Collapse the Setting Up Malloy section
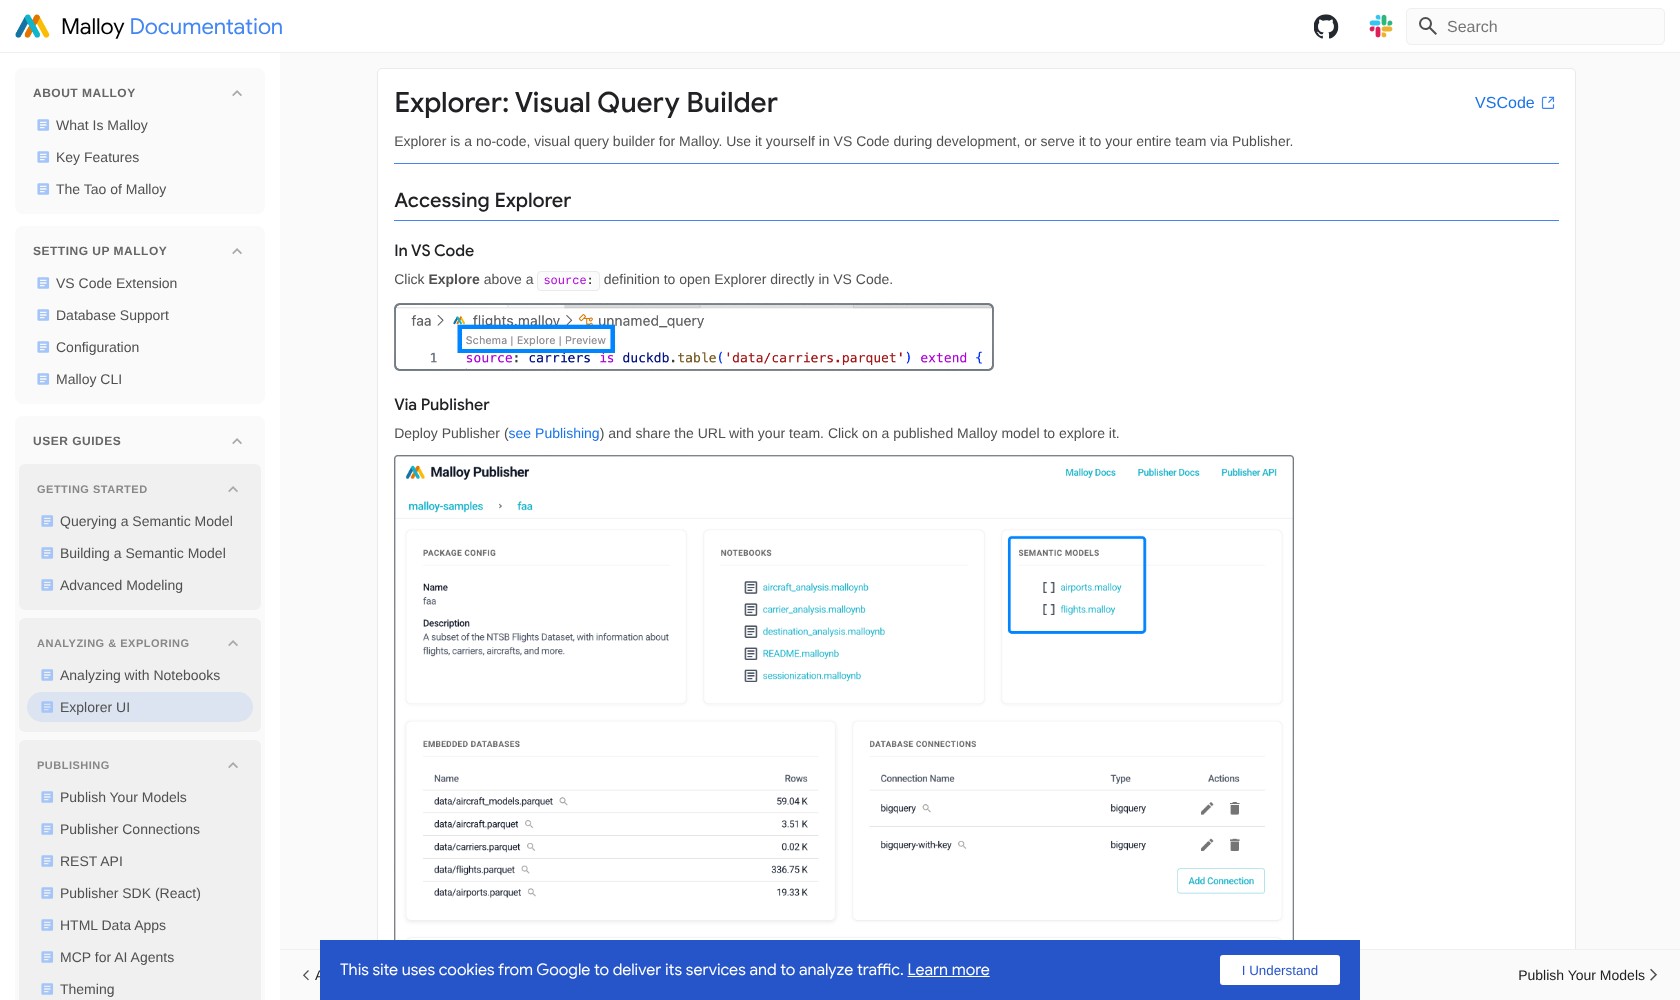 coord(237,251)
